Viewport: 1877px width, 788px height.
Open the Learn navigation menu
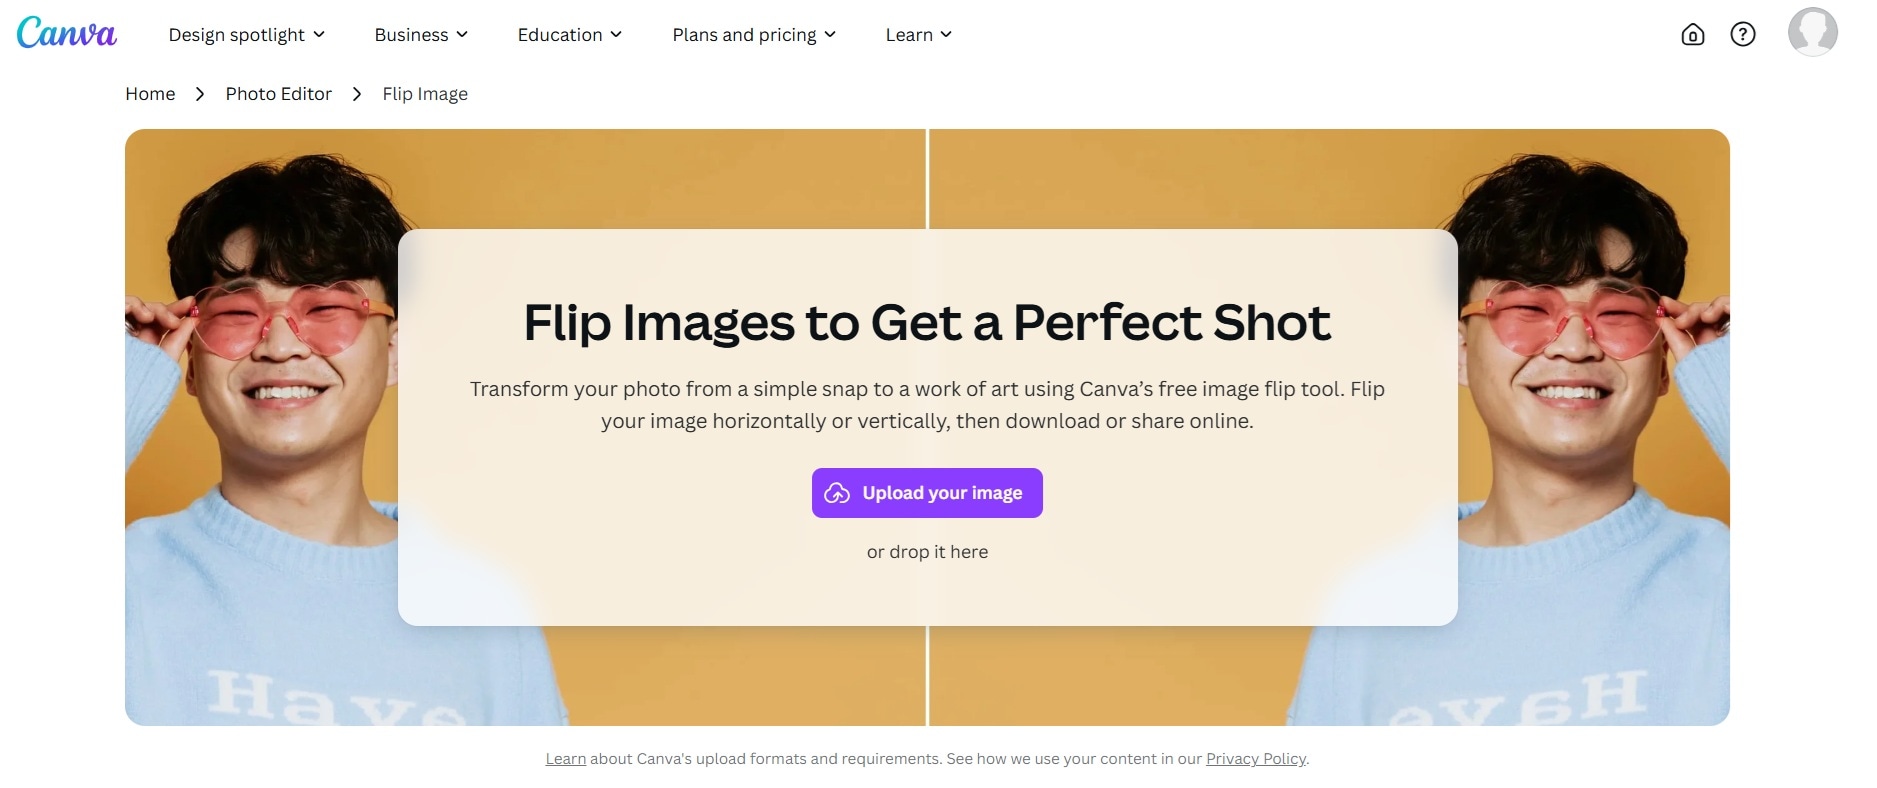pos(918,35)
